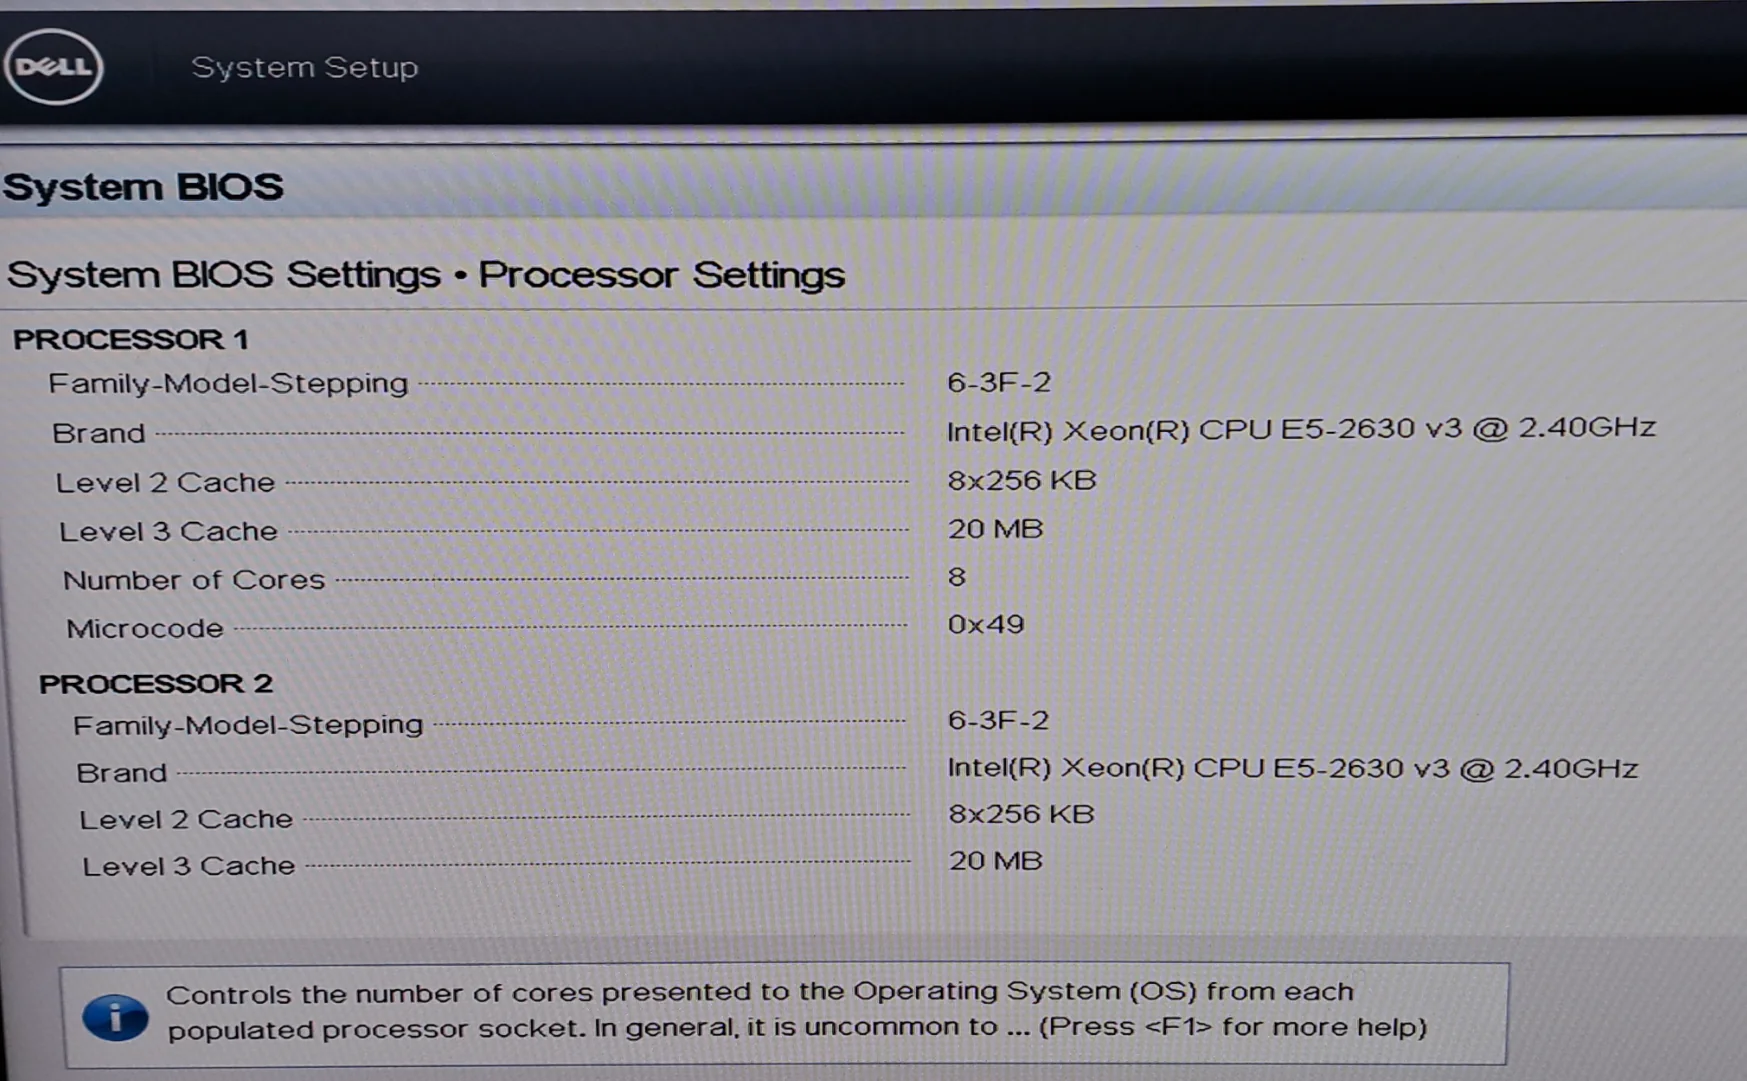Select Processor 1 Level 3 Cache label
1747x1081 pixels.
168,531
